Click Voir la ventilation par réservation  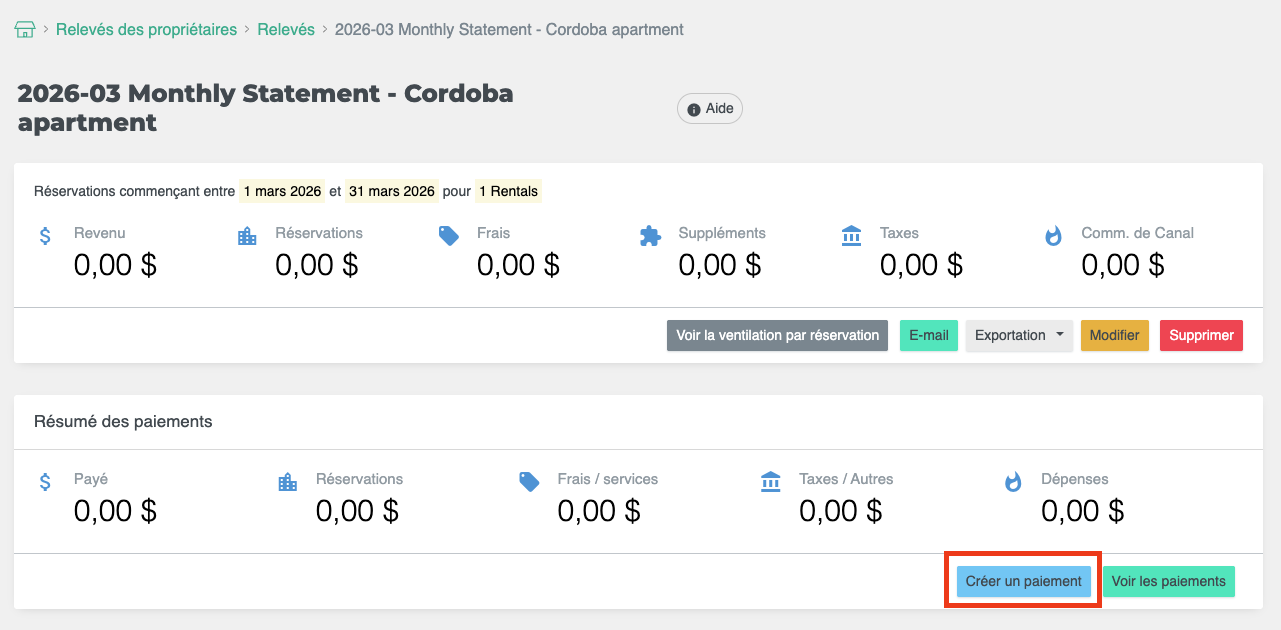777,335
